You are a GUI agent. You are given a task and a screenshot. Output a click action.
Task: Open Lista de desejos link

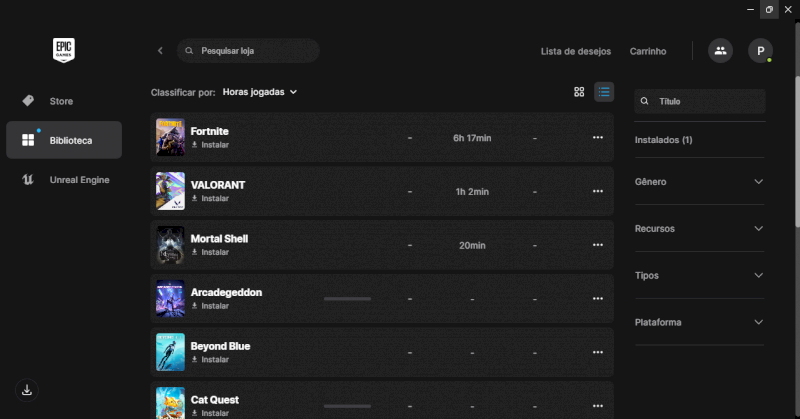pyautogui.click(x=575, y=51)
